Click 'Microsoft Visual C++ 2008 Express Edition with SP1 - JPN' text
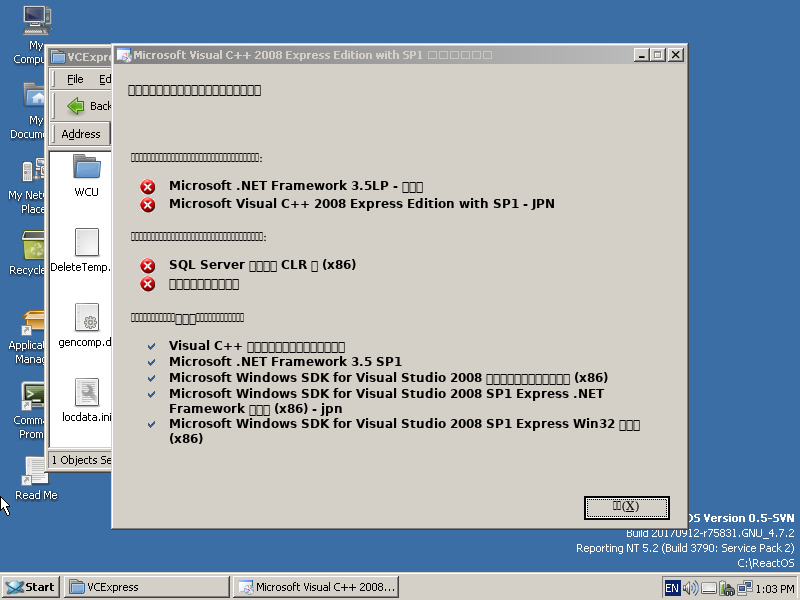This screenshot has height=600, width=800. tap(362, 204)
